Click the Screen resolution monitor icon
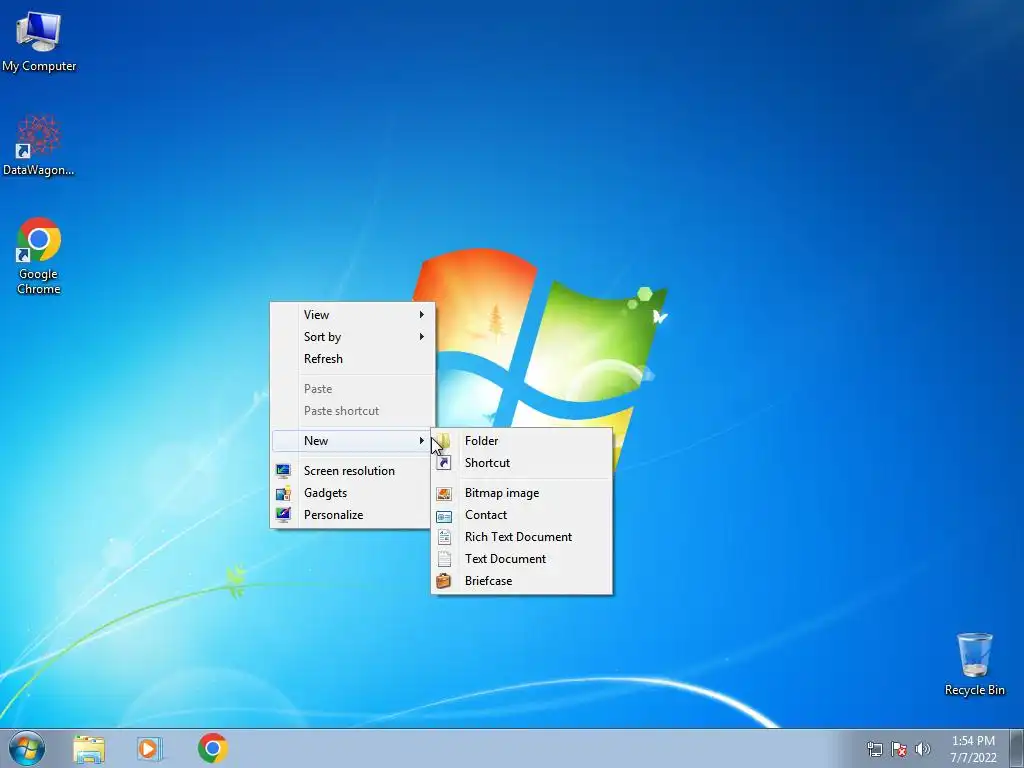 [283, 471]
